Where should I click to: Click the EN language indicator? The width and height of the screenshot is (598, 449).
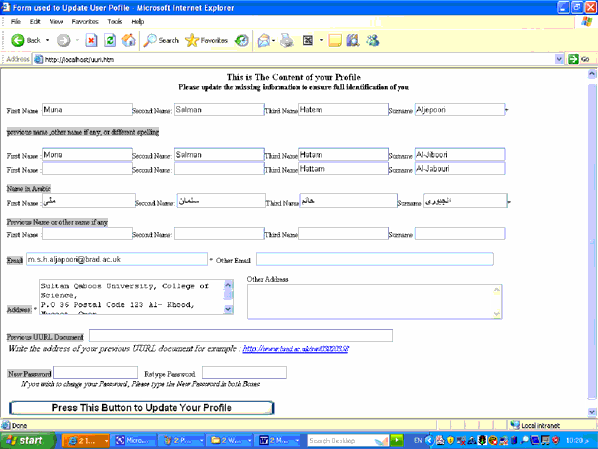pyautogui.click(x=418, y=441)
